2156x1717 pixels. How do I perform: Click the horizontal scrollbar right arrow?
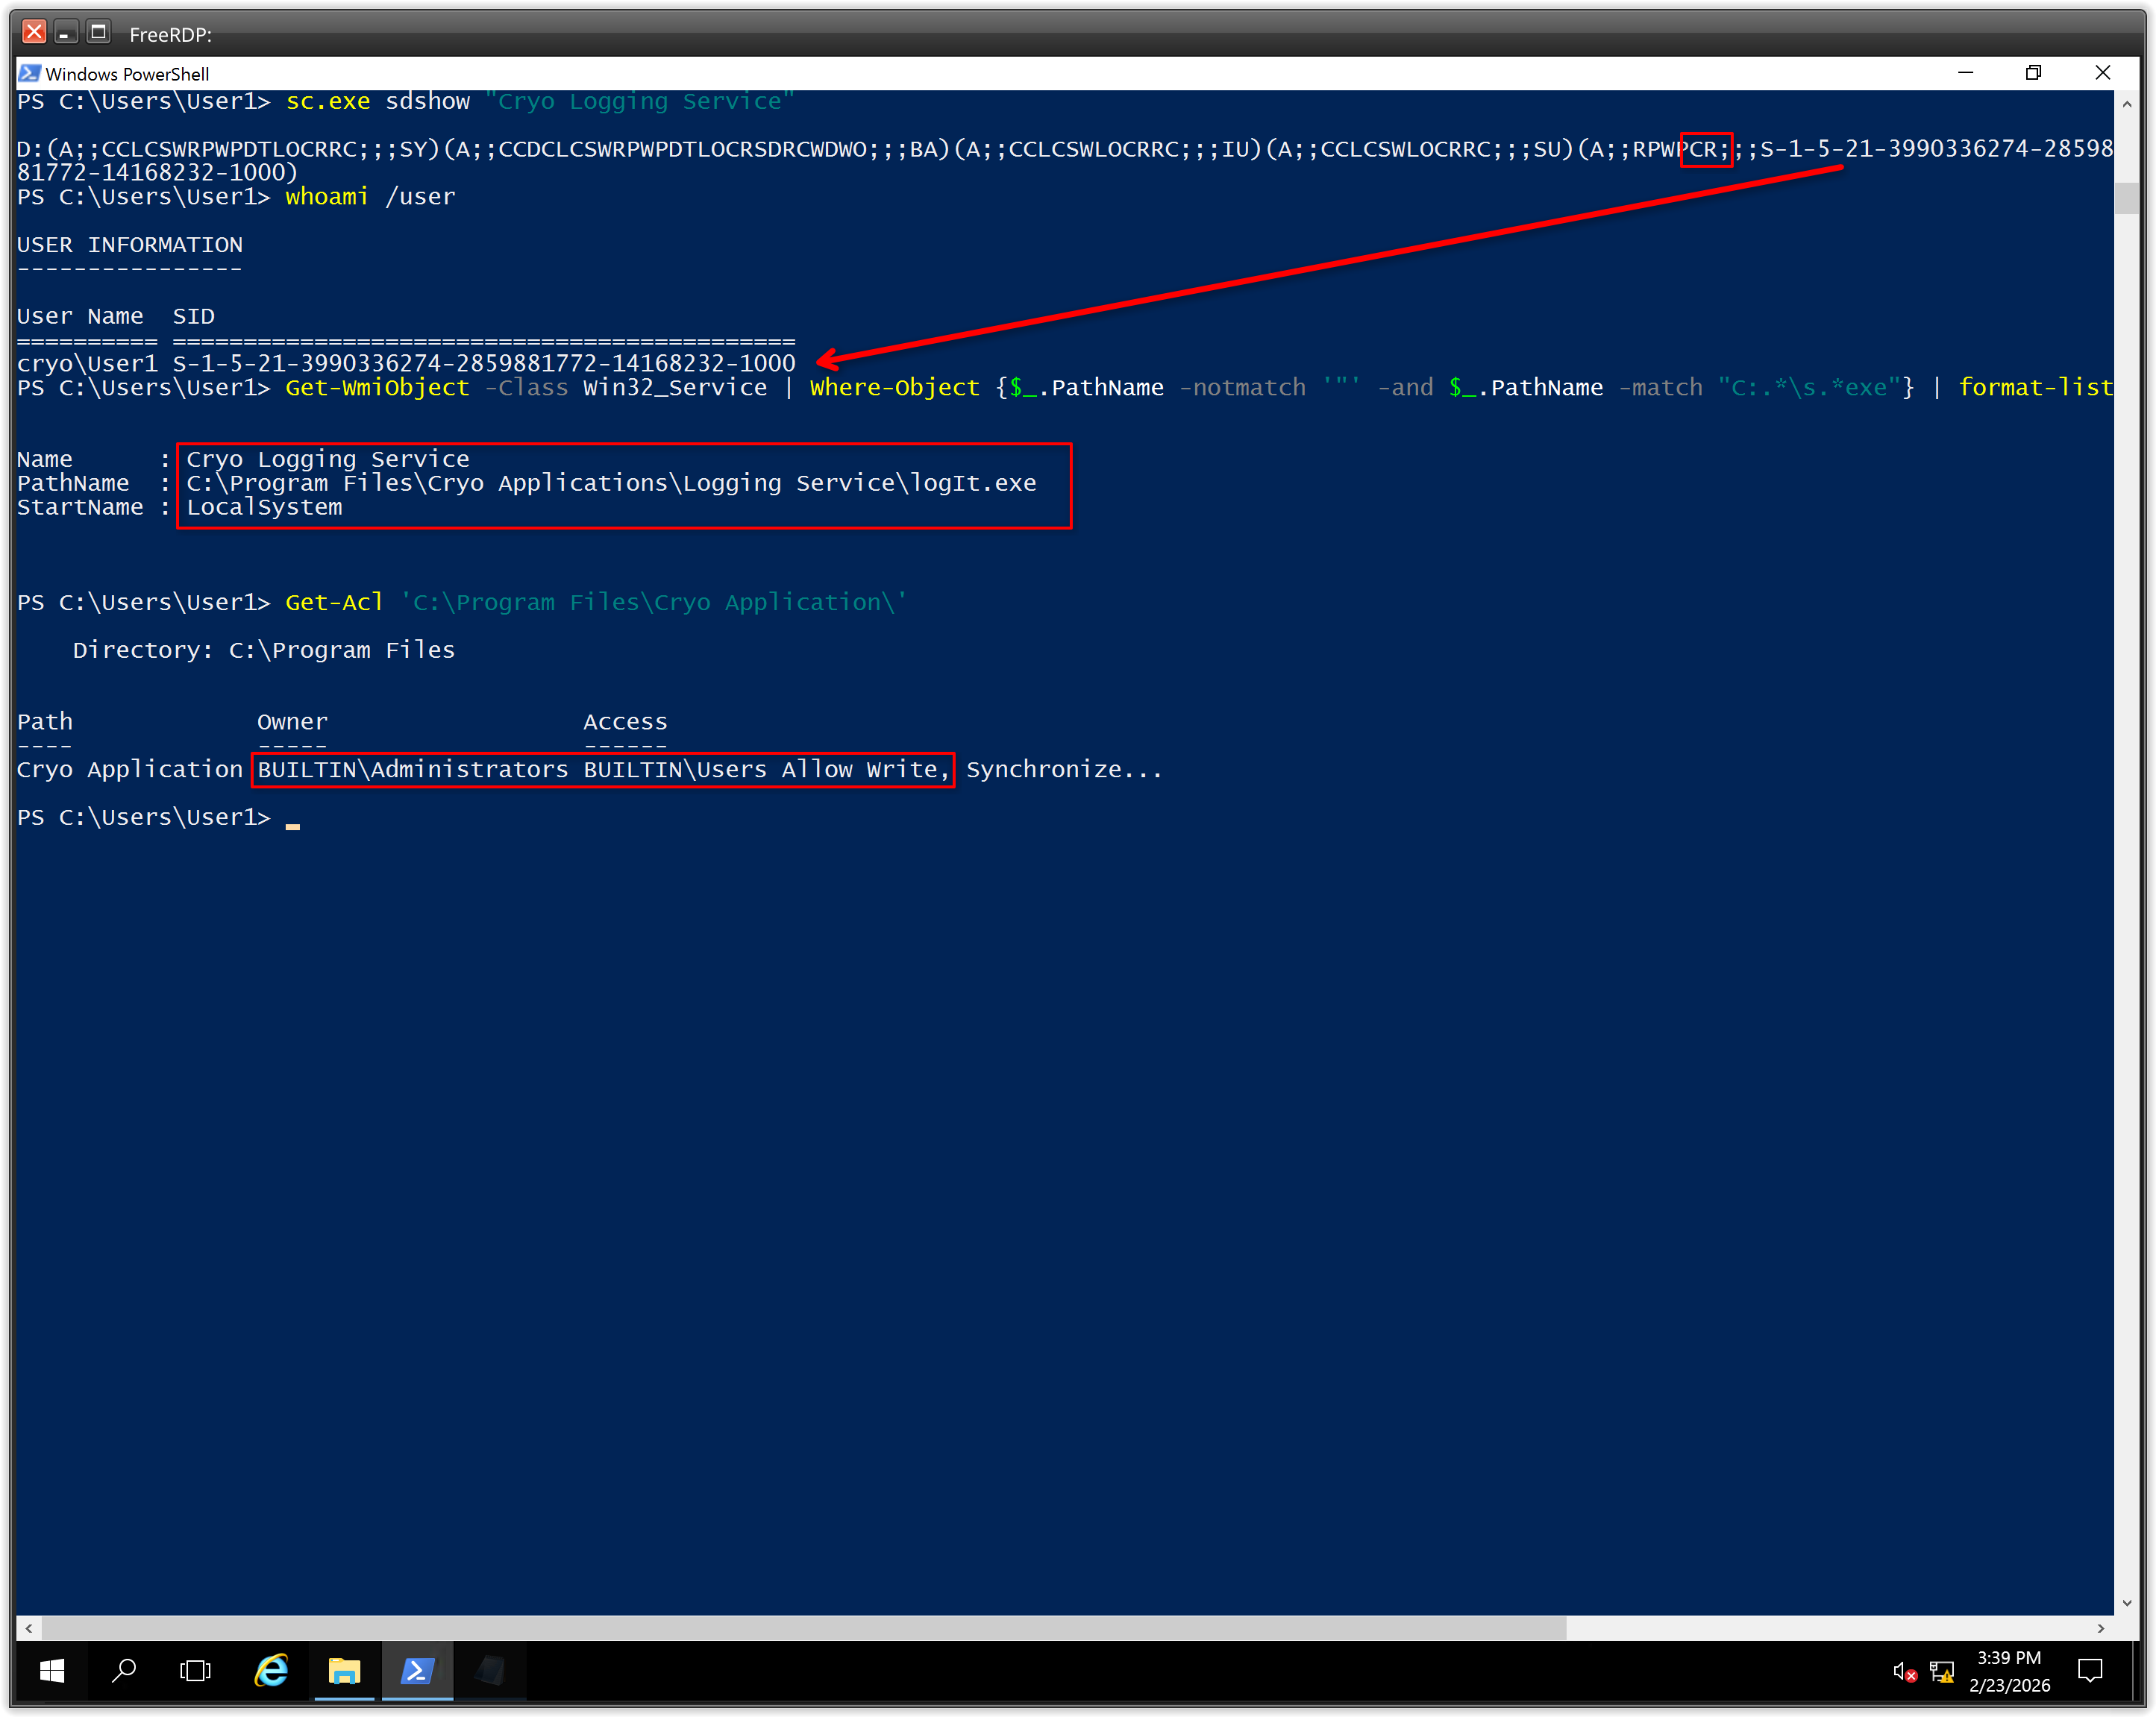tap(2100, 1628)
